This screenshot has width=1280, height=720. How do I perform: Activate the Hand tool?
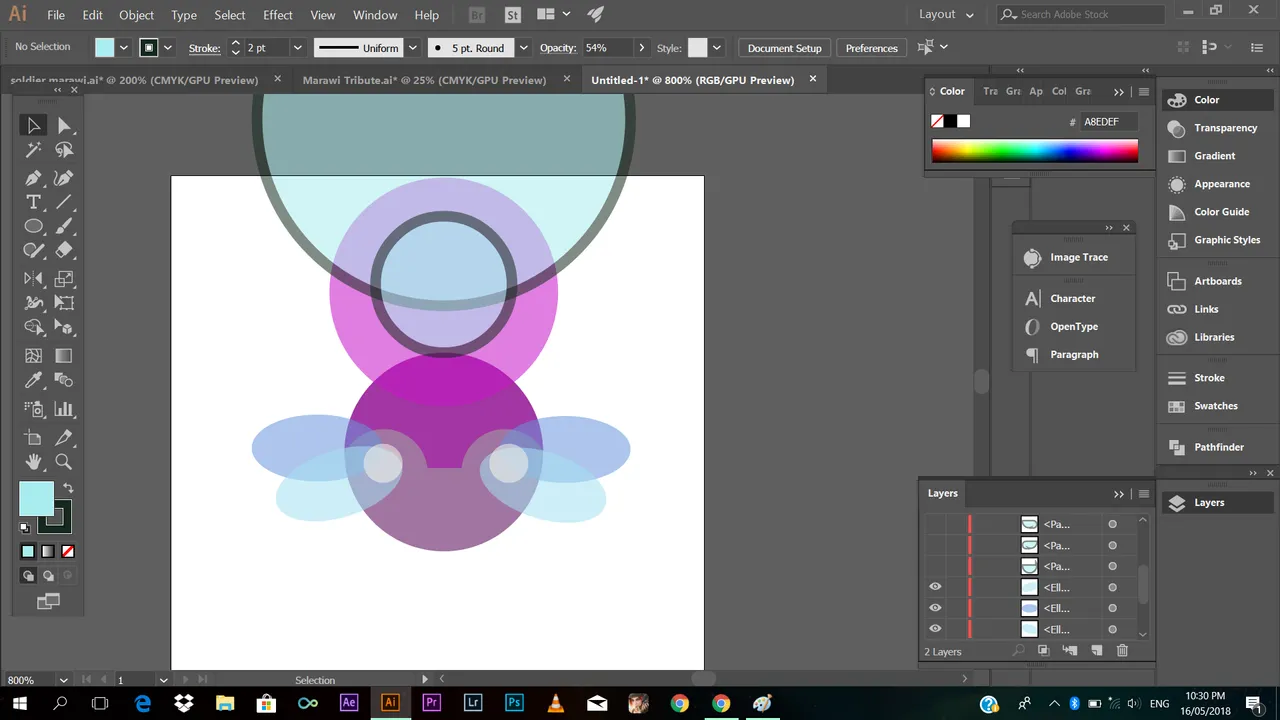click(33, 462)
